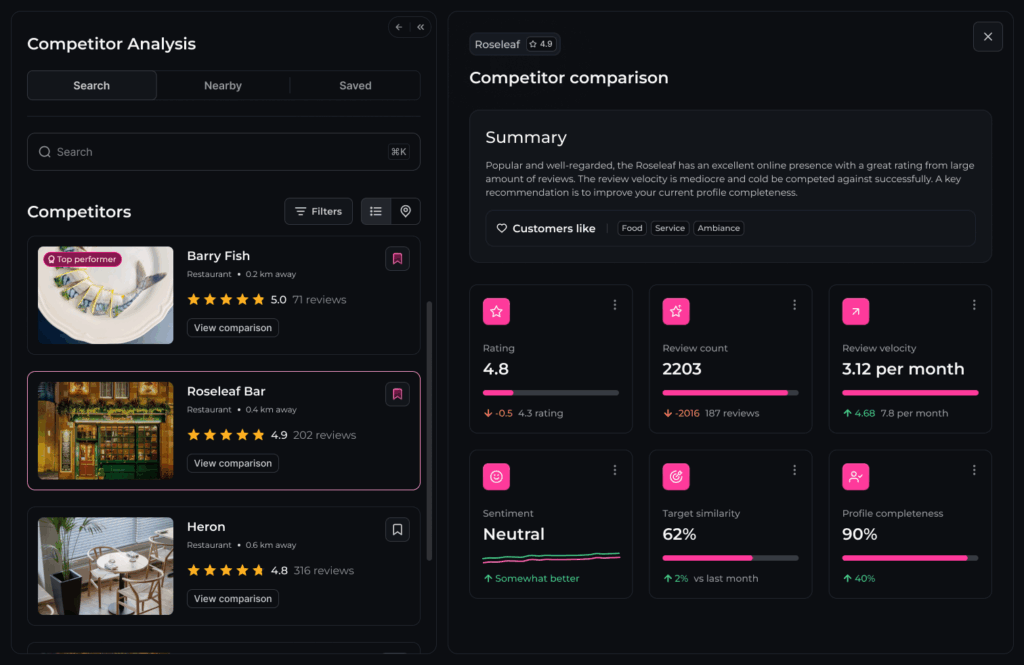Image resolution: width=1024 pixels, height=665 pixels.
Task: Click the Target similarity progress bar
Action: [730, 558]
